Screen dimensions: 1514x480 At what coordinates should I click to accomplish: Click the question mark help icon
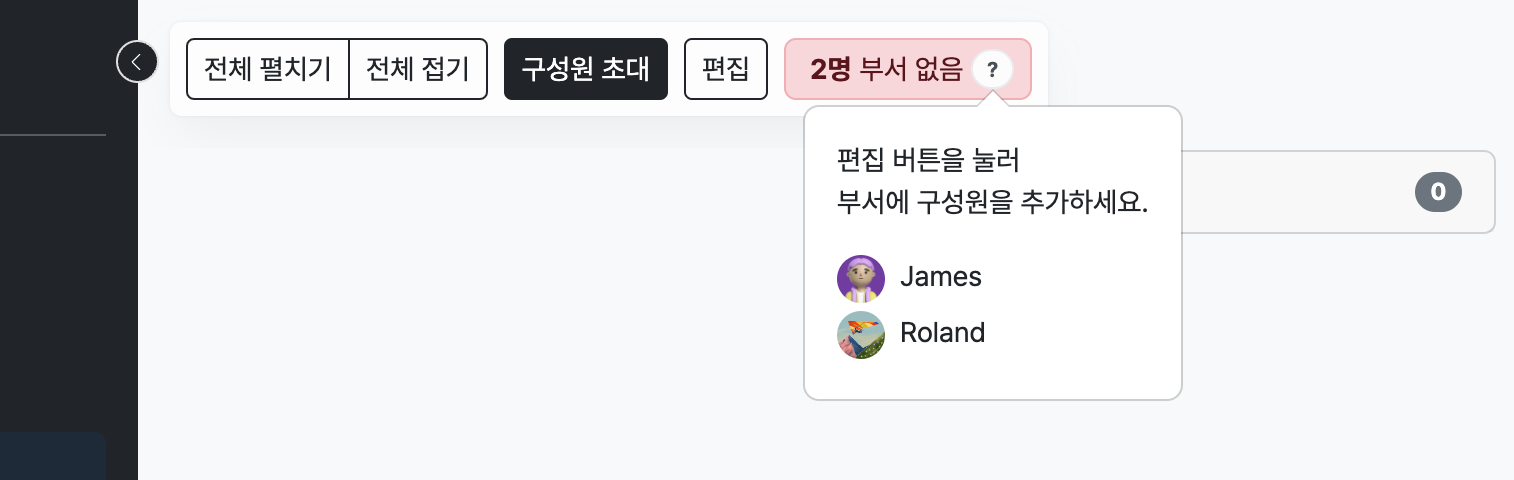[992, 70]
